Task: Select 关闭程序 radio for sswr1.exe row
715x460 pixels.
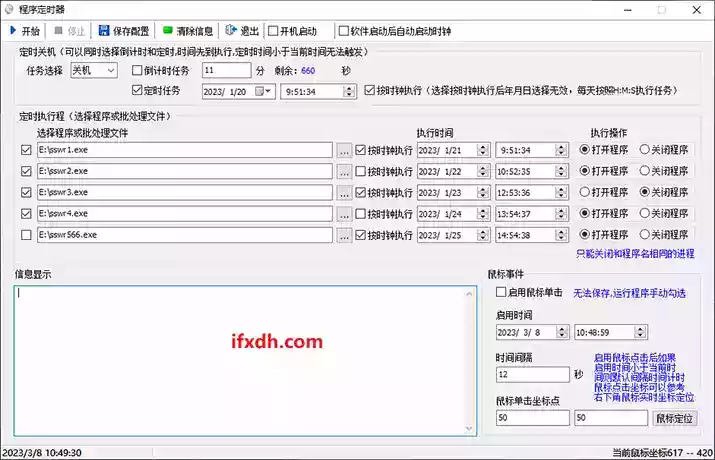Action: 646,150
